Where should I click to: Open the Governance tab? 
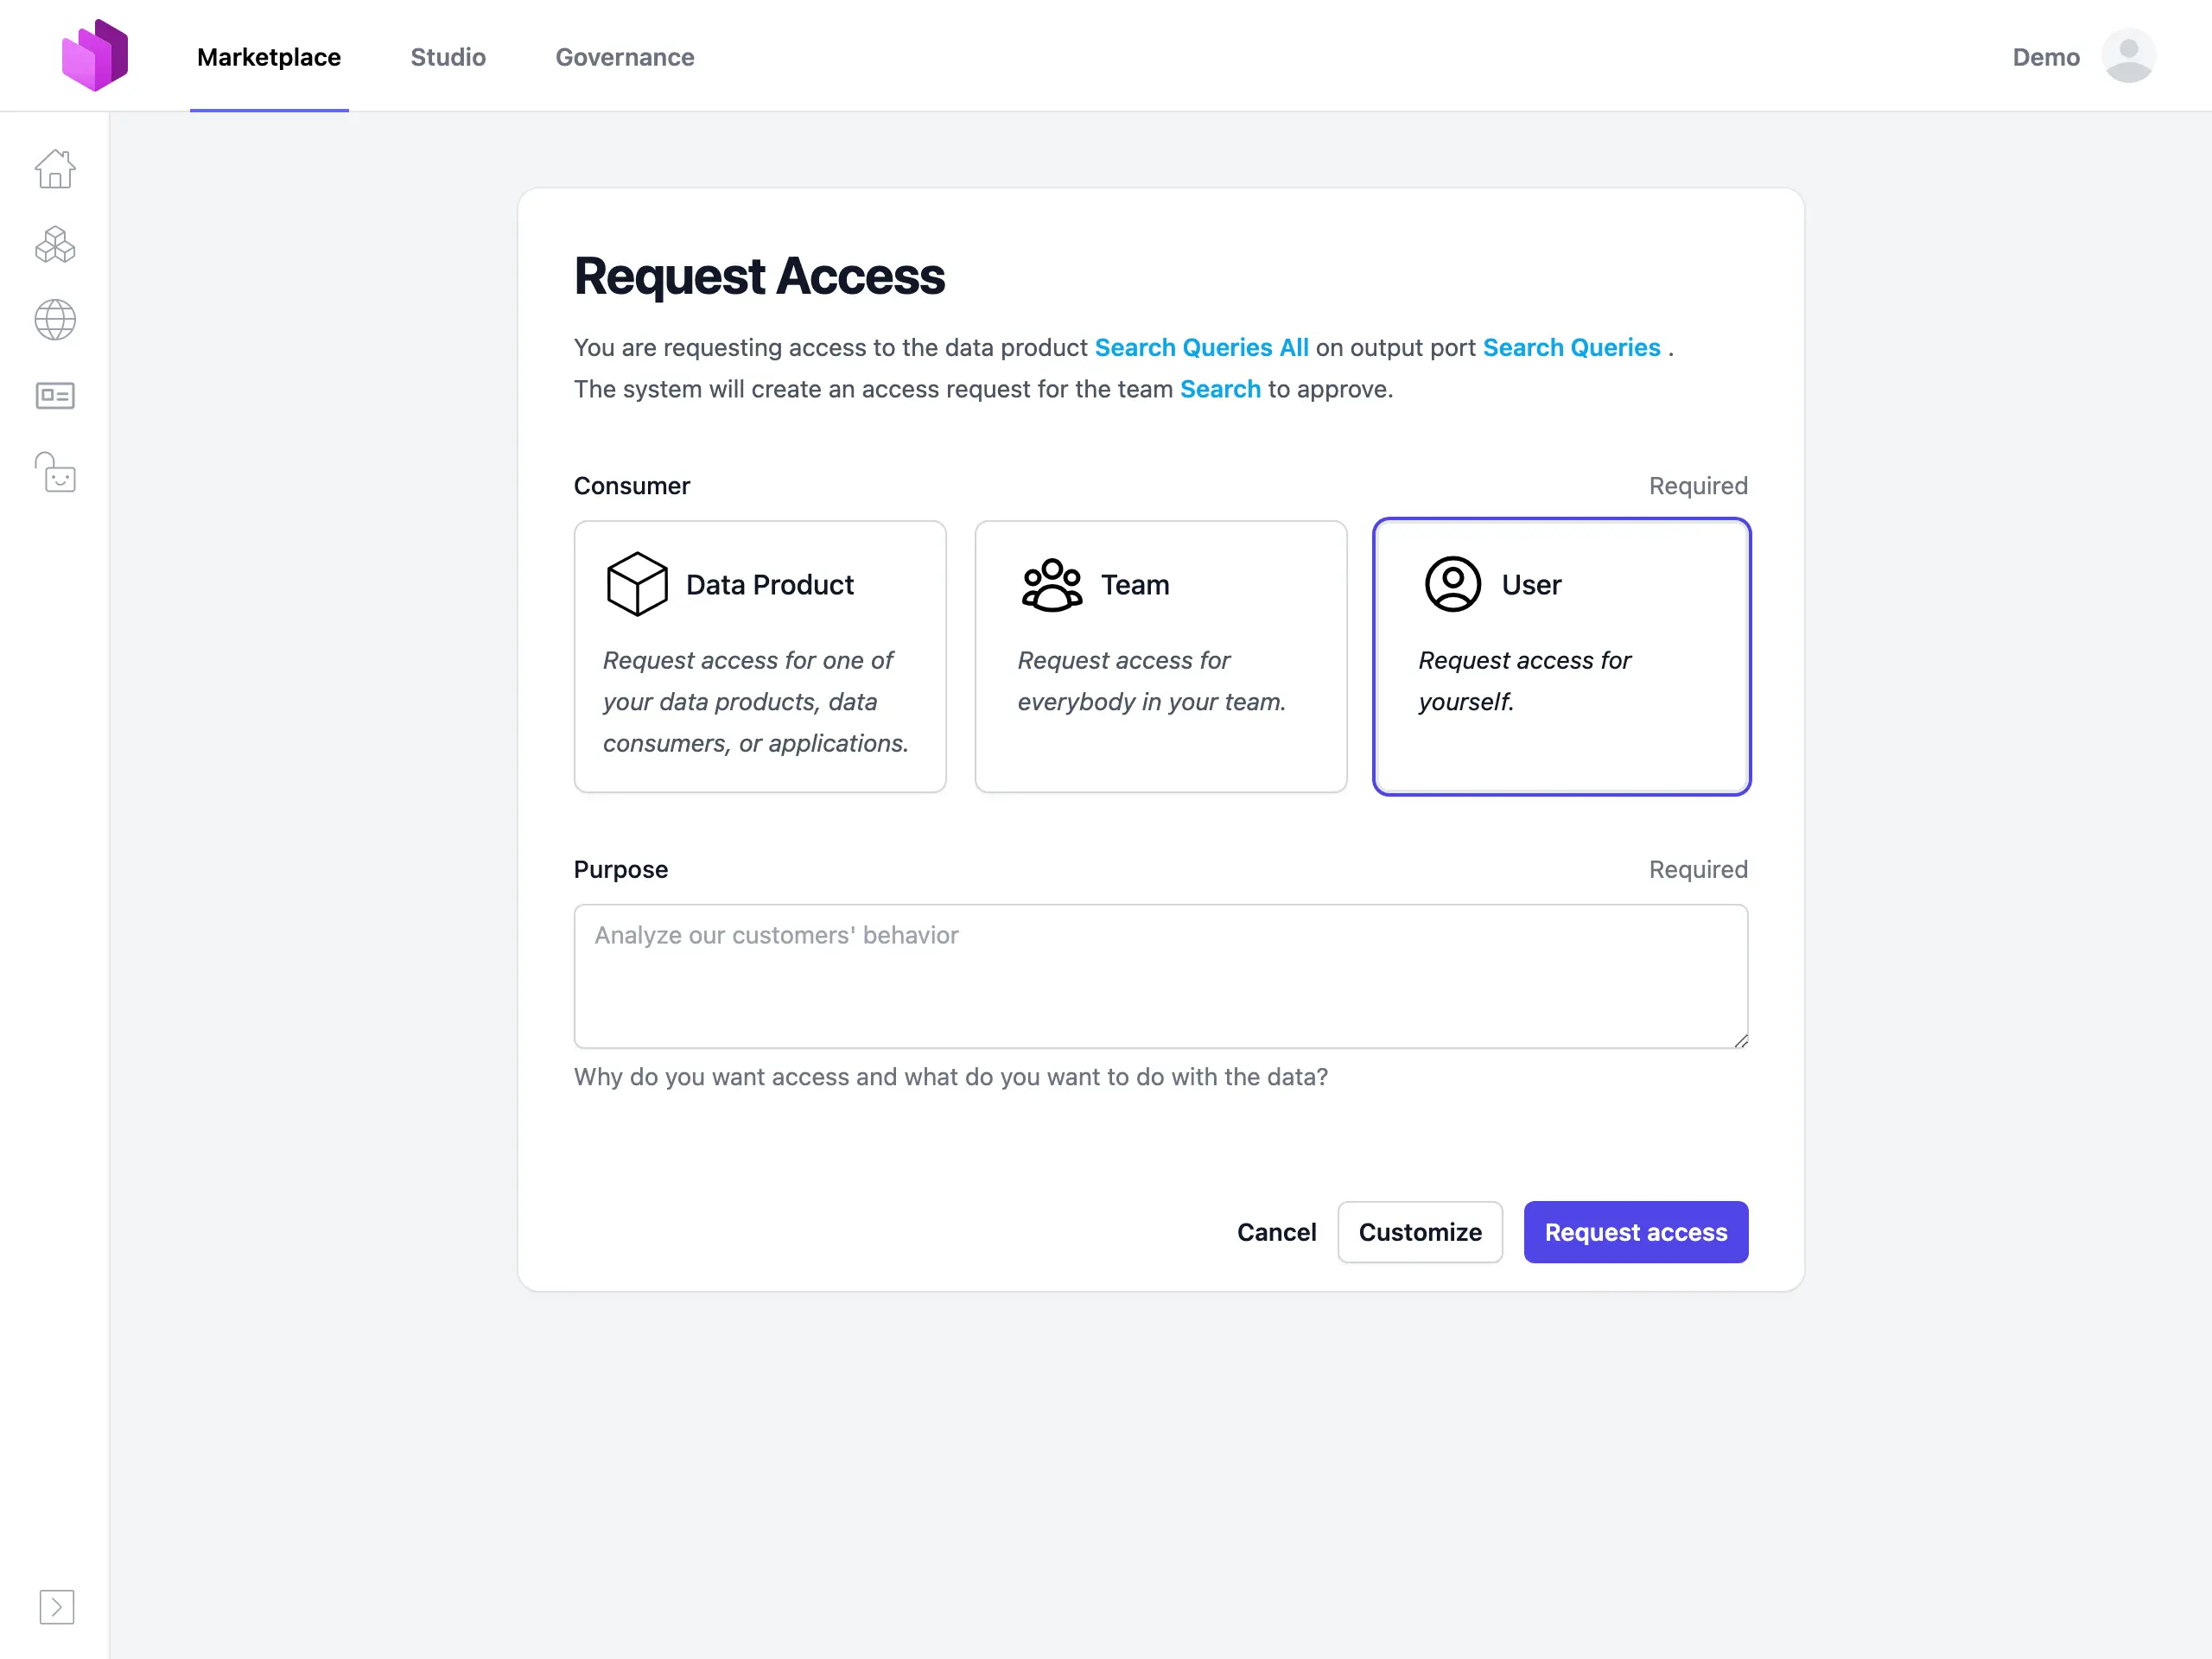click(625, 57)
